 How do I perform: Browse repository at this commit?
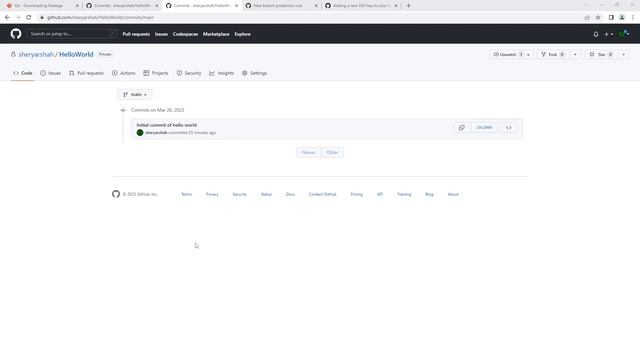click(509, 128)
